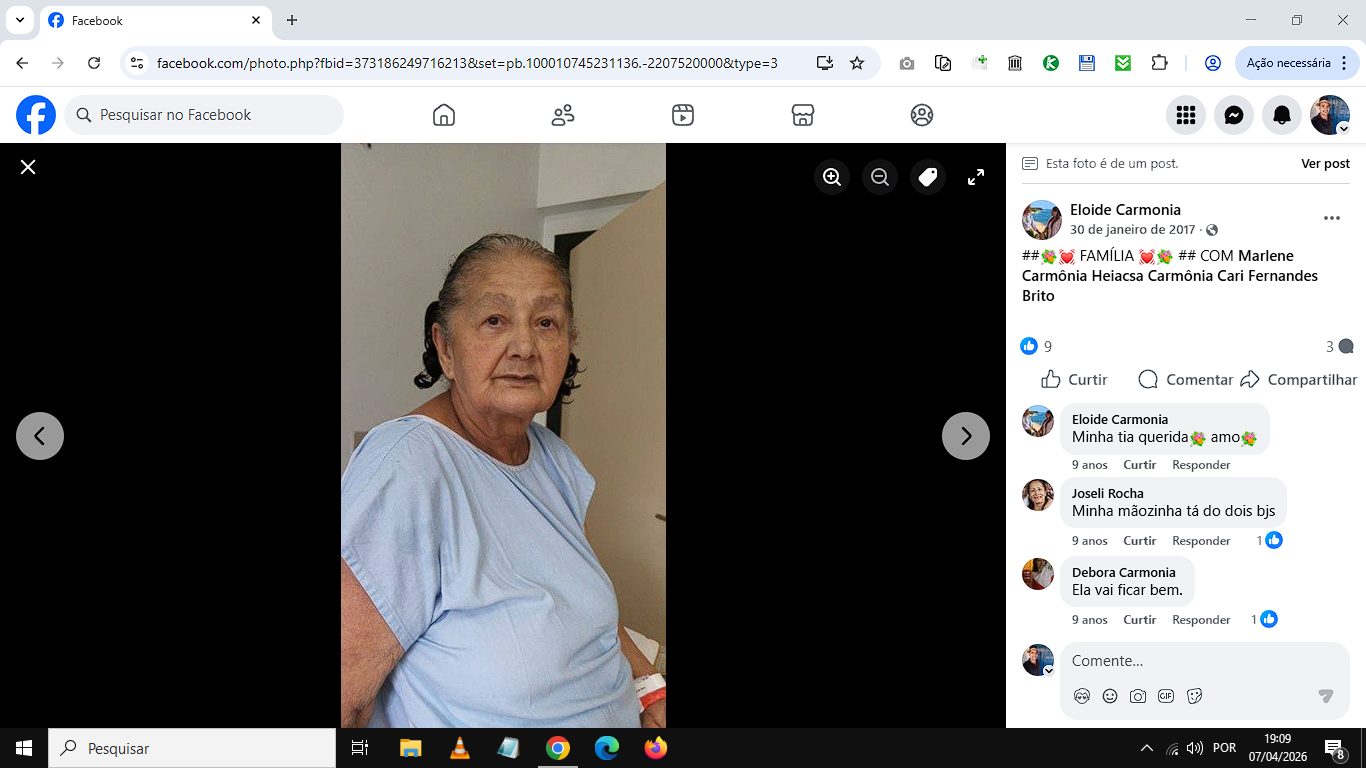Open tagged profile Cari Fernandes Brito
Viewport: 1366px width, 768px height.
coord(1170,286)
